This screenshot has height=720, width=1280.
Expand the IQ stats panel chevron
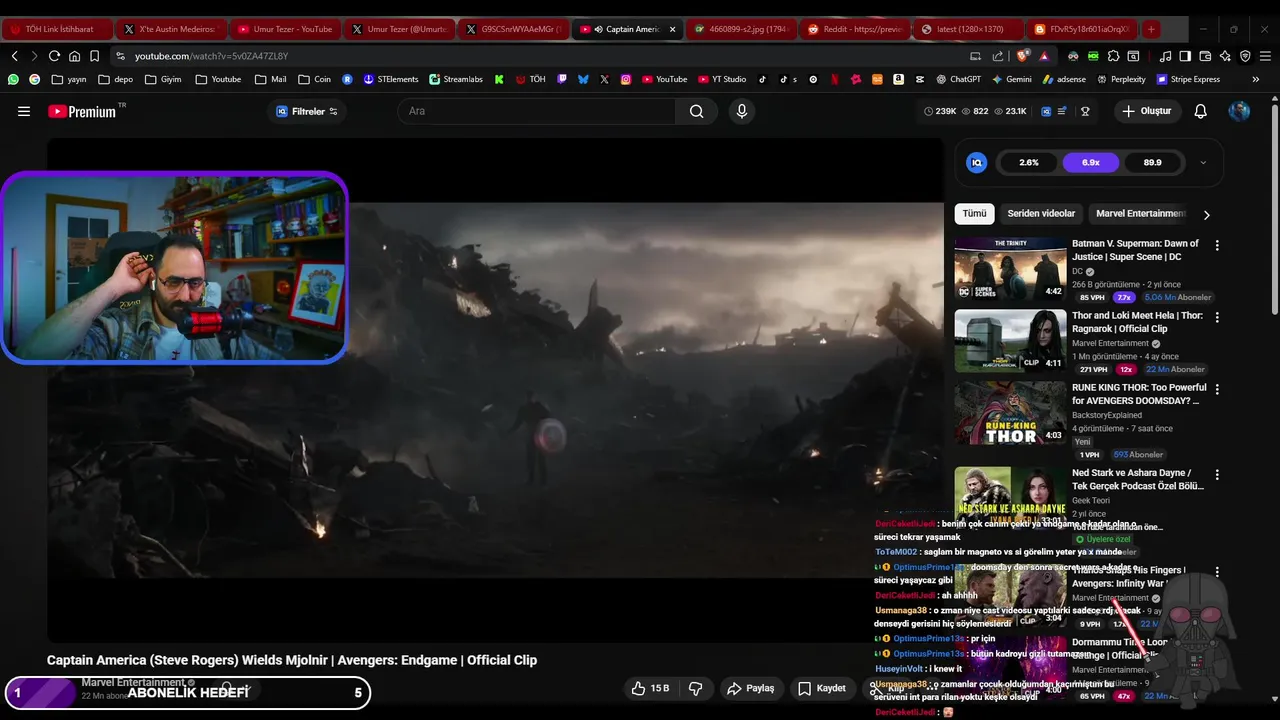click(1203, 162)
